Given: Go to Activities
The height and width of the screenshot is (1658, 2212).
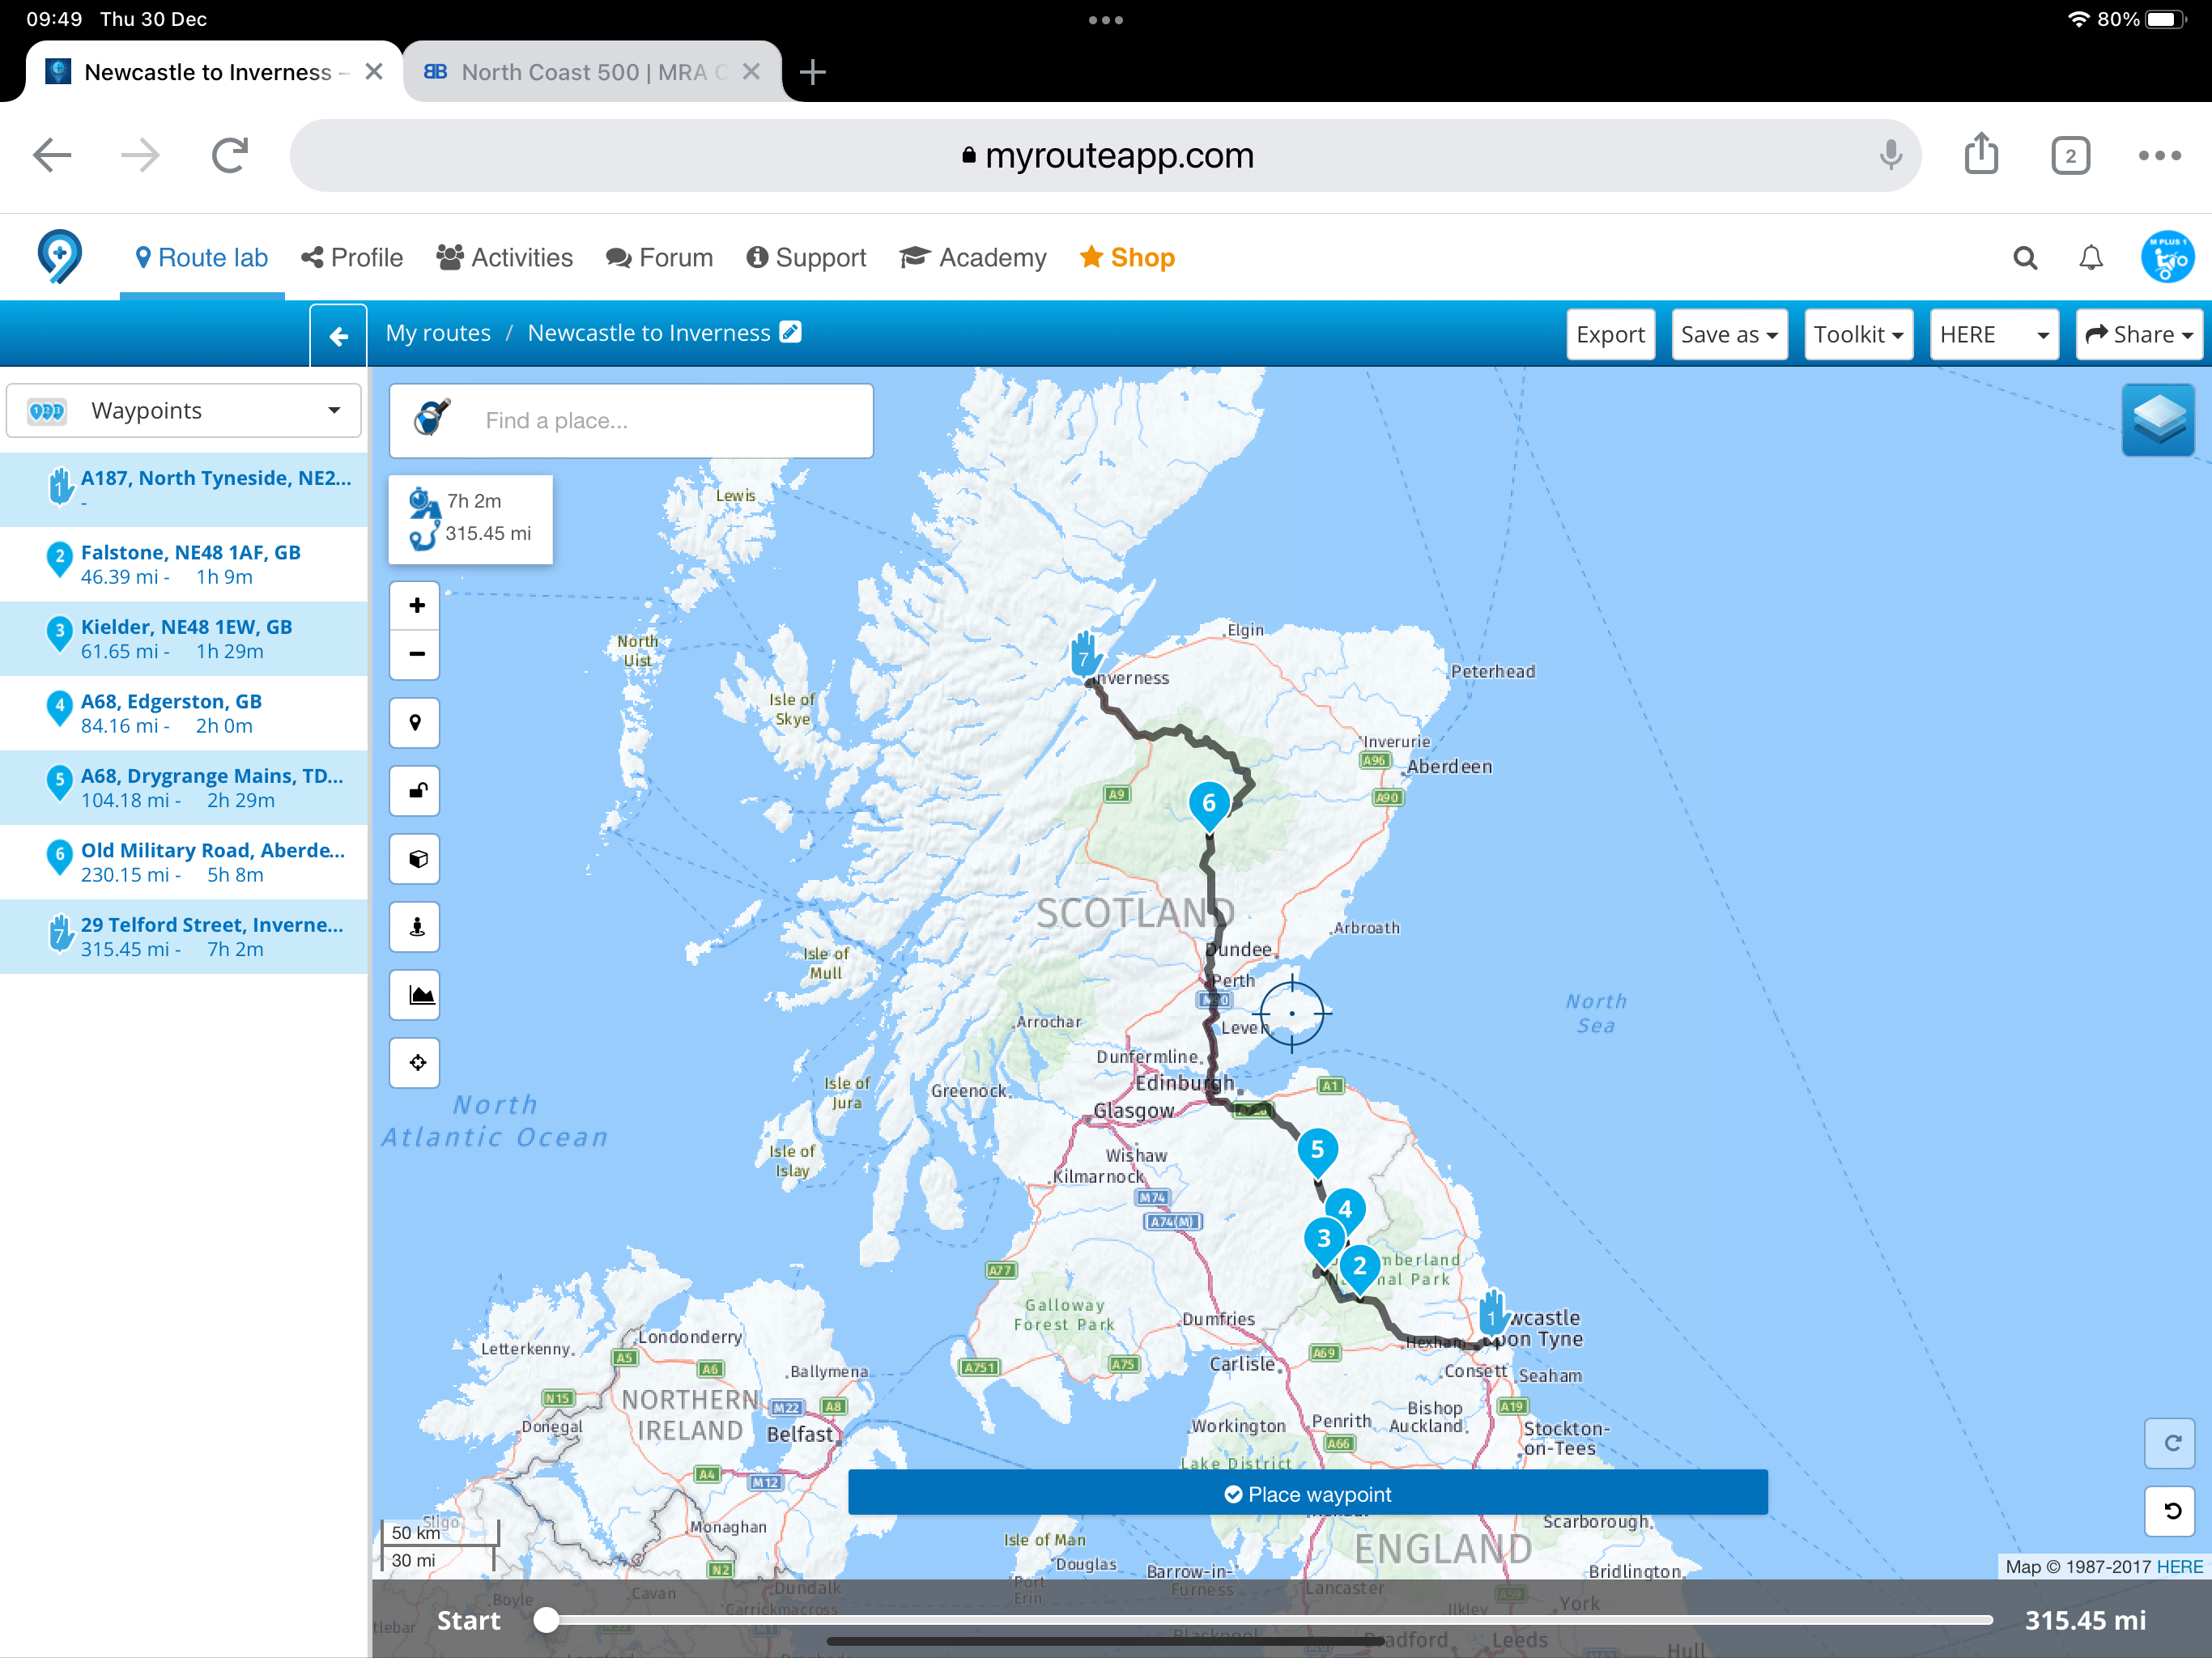Looking at the screenshot, I should click(504, 258).
